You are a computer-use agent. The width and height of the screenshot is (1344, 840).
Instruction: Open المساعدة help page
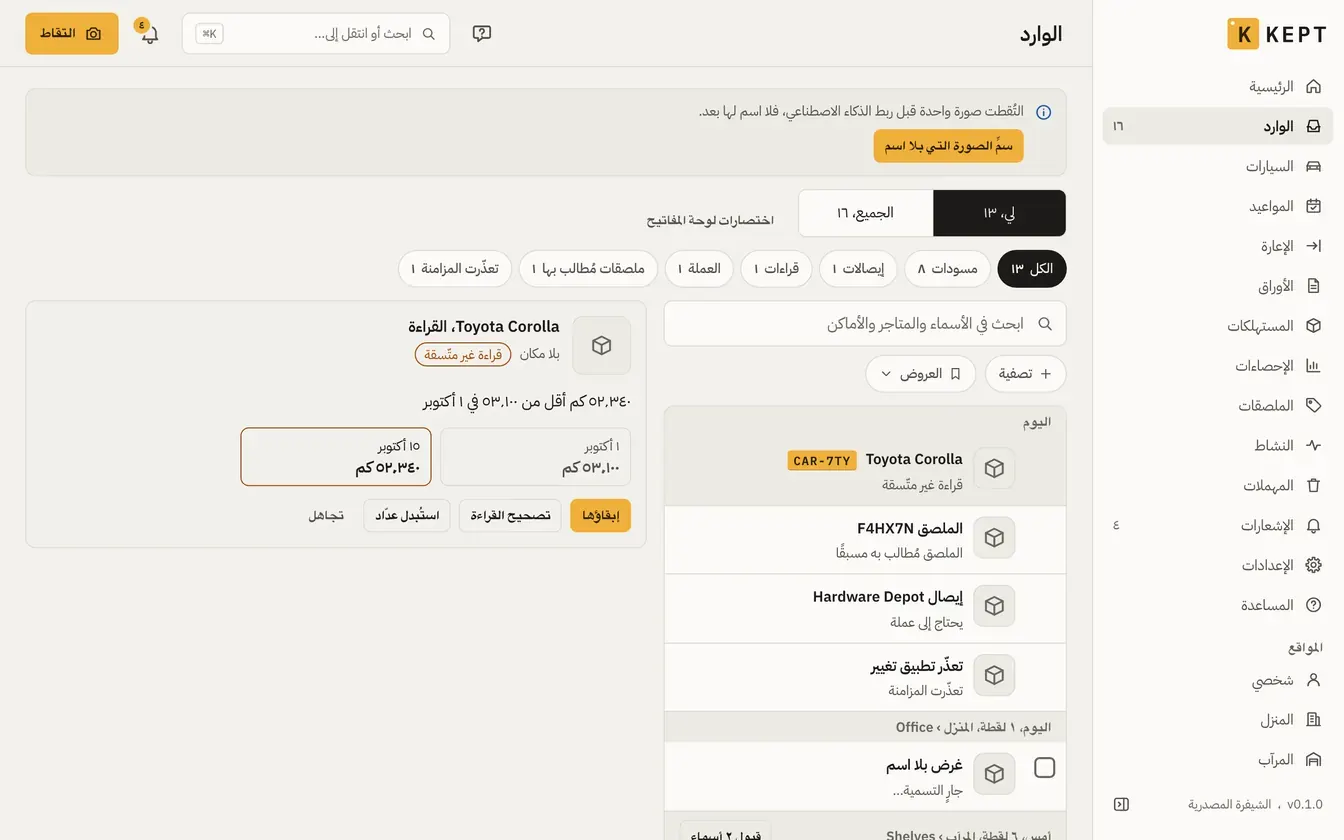pos(1217,606)
